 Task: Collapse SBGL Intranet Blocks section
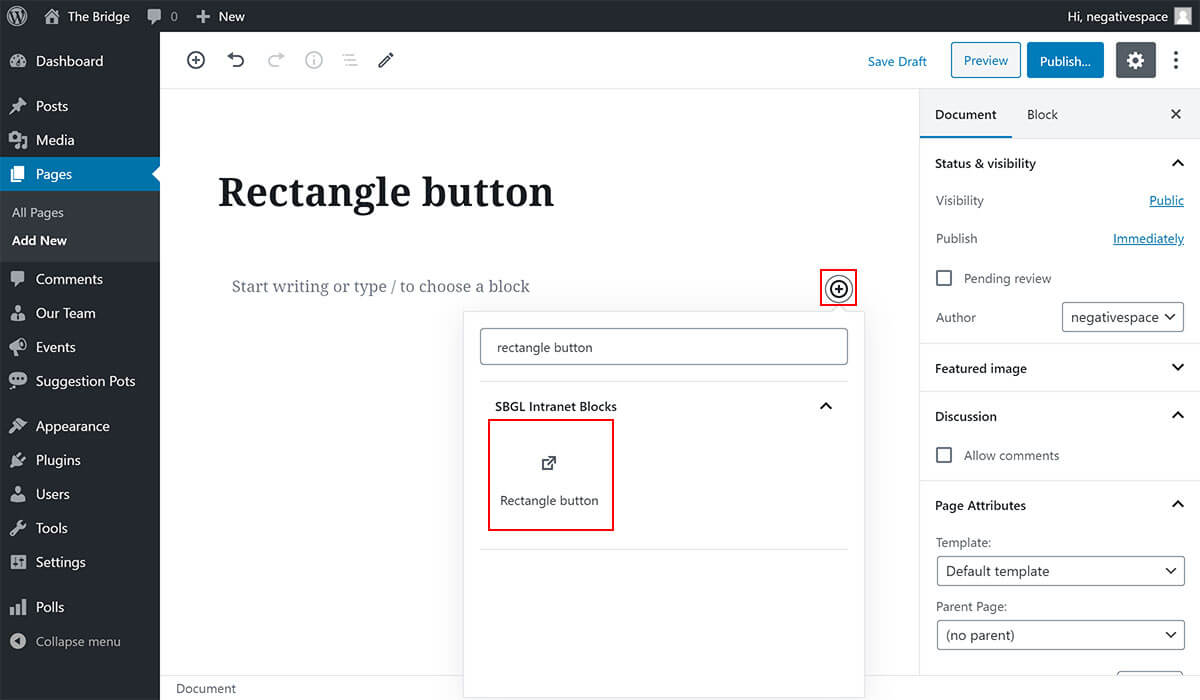click(826, 406)
